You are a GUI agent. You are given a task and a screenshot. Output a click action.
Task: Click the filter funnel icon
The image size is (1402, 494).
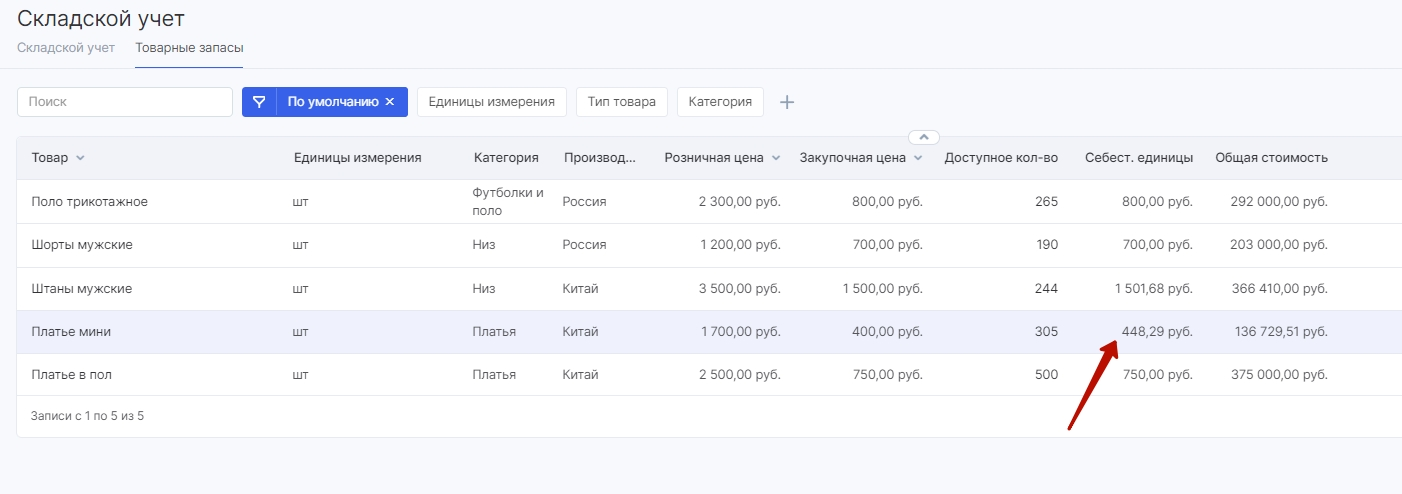(259, 102)
